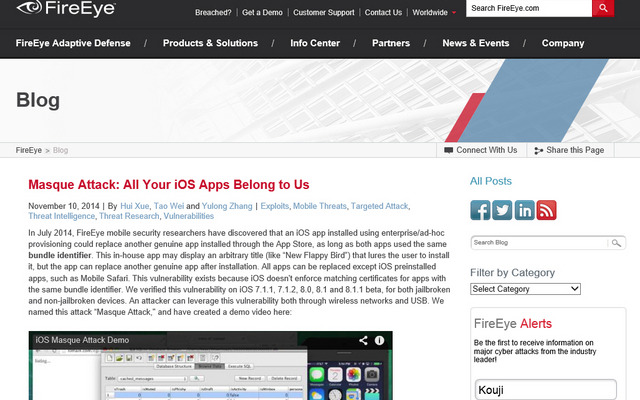This screenshot has height=400, width=640.
Task: Open the Threat Intelligence category link
Action: pyautogui.click(x=62, y=216)
